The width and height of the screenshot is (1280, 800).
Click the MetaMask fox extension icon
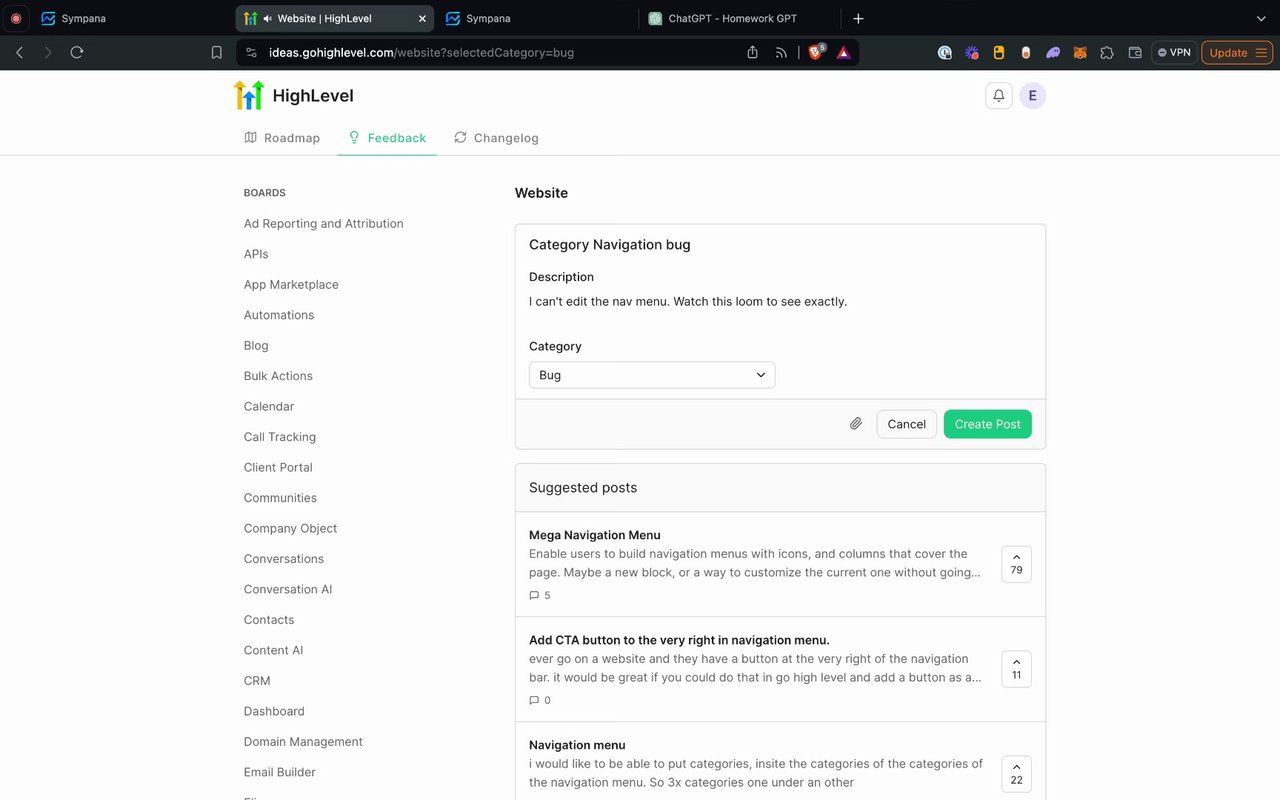(x=1080, y=53)
